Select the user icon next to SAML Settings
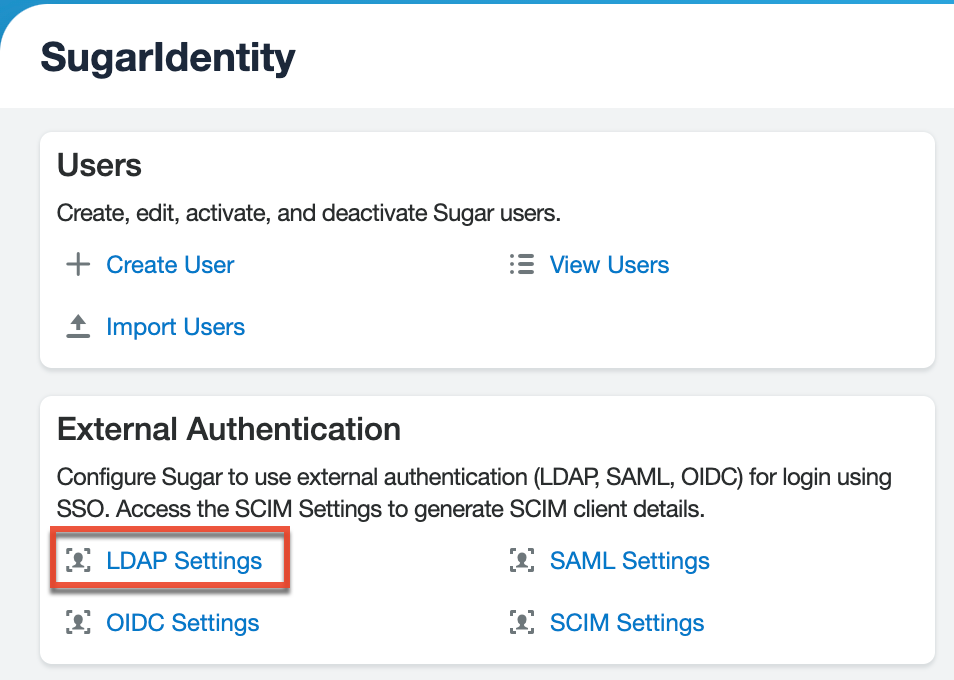The image size is (954, 680). pos(521,561)
